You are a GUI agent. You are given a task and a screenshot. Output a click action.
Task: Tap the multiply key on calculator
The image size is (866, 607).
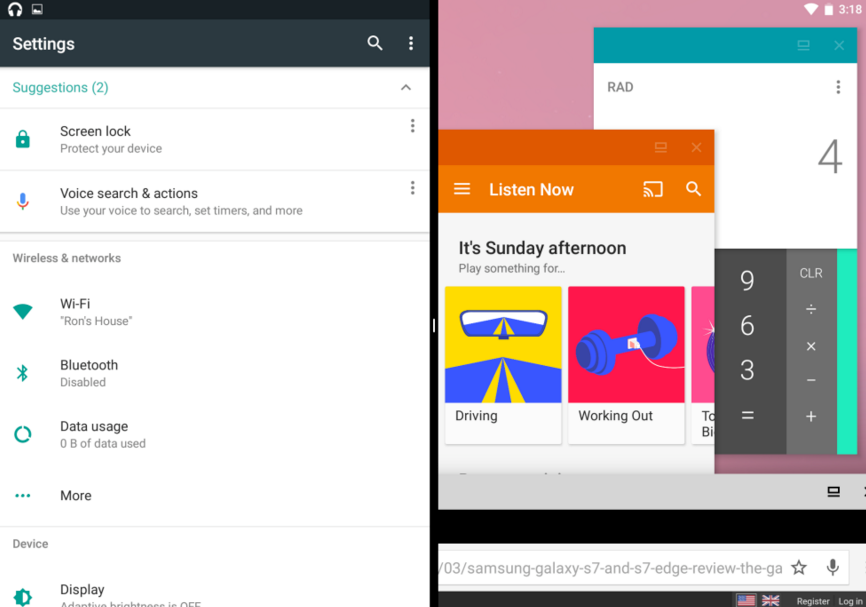point(811,346)
